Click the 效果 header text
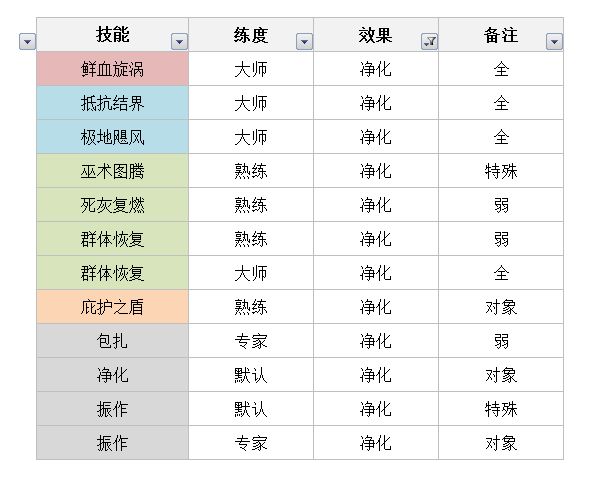Viewport: 613px width, 479px height. 375,36
